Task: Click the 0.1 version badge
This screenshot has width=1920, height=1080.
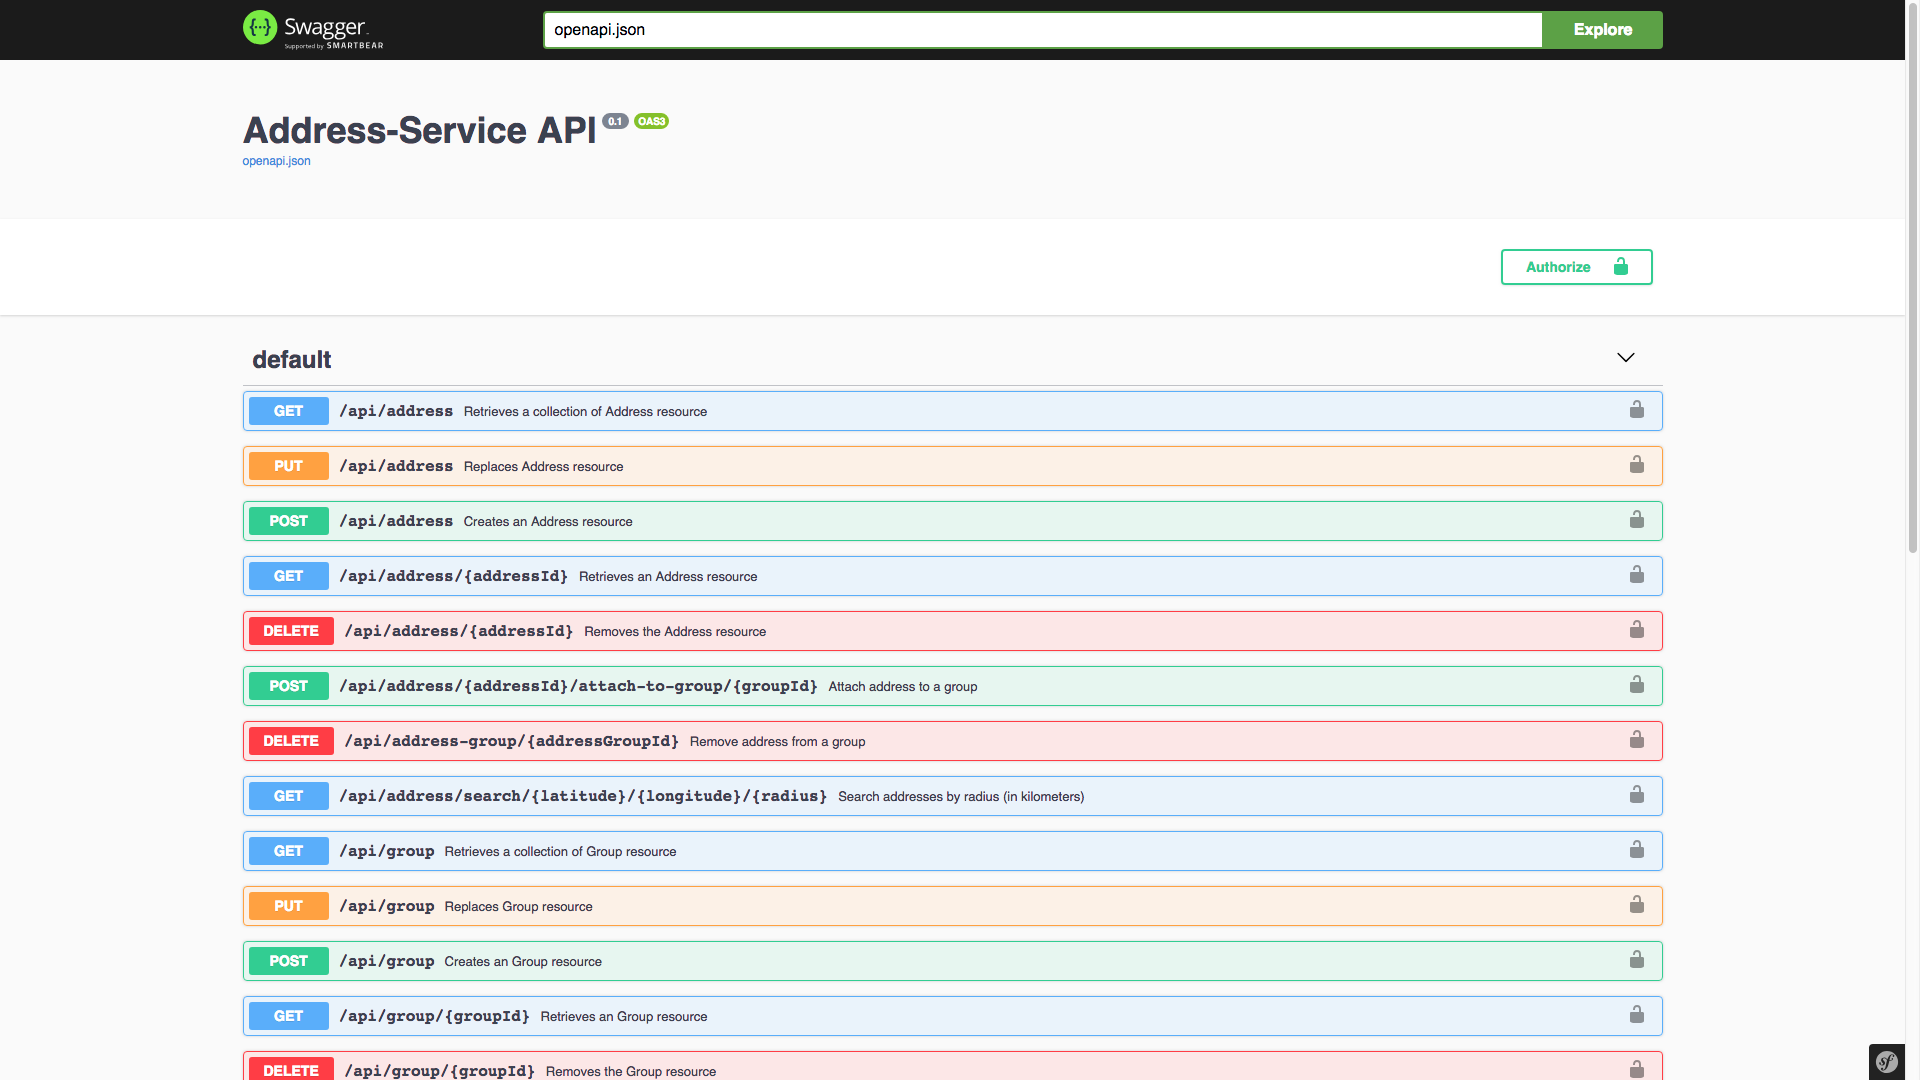Action: (615, 121)
